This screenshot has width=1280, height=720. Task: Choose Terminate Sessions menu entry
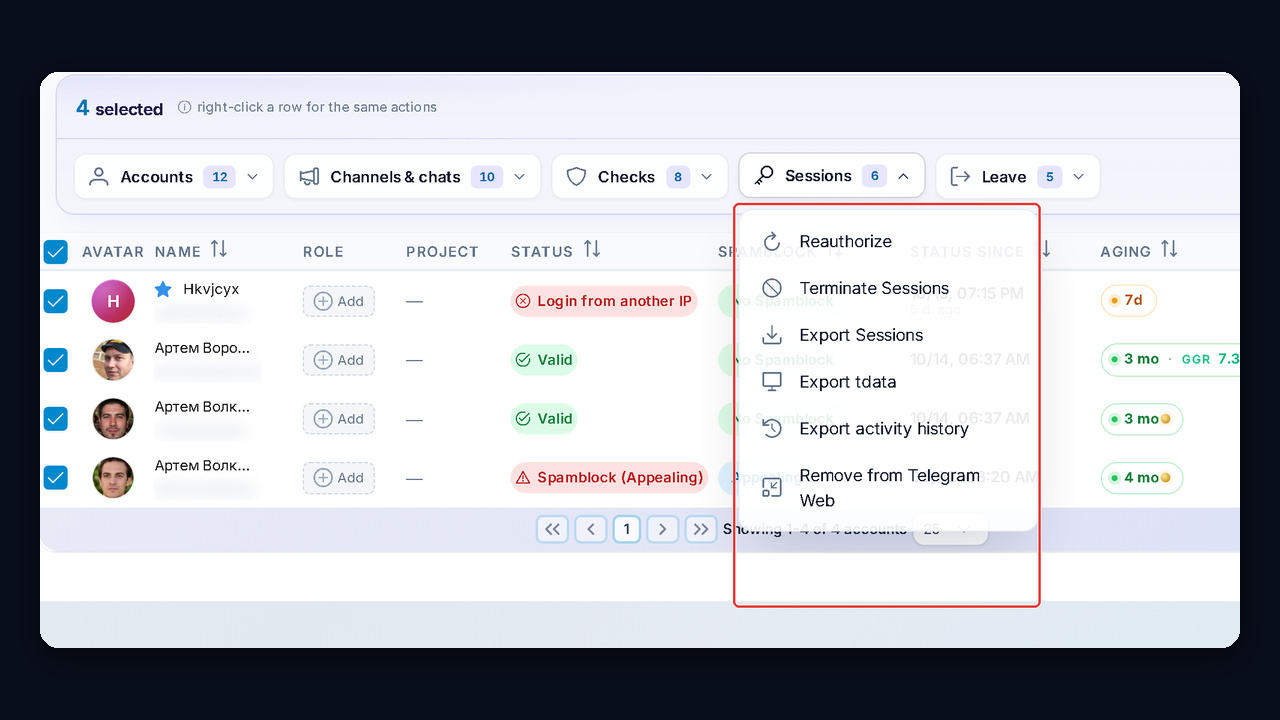888,288
